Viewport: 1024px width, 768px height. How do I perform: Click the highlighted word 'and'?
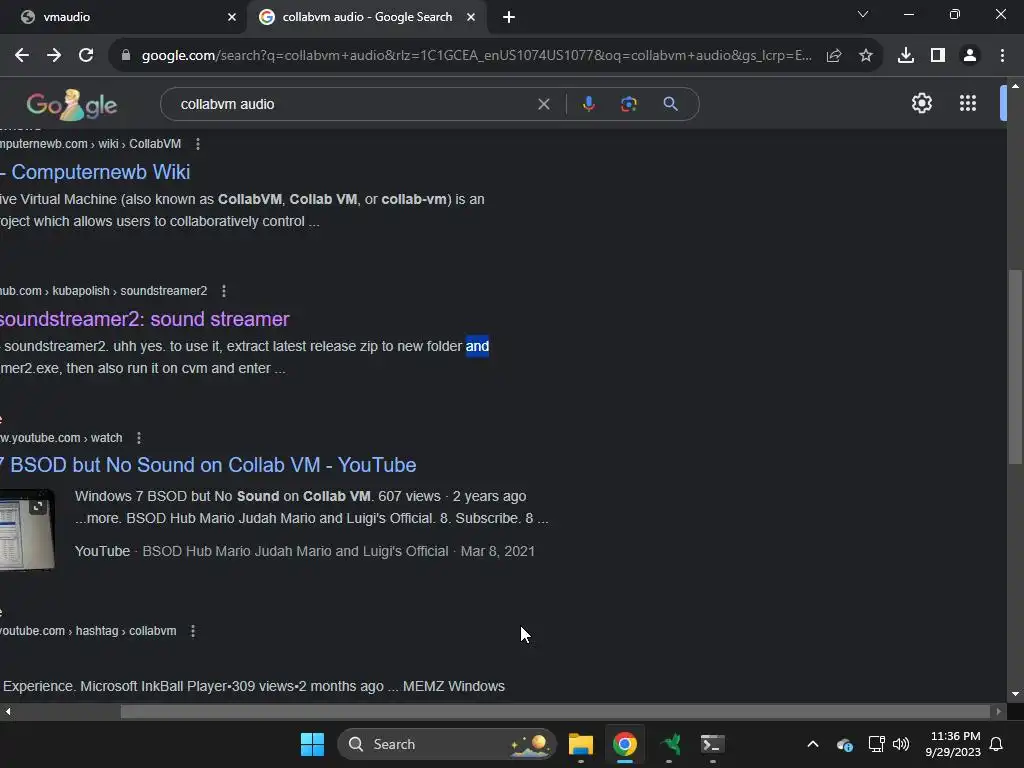pyautogui.click(x=477, y=346)
